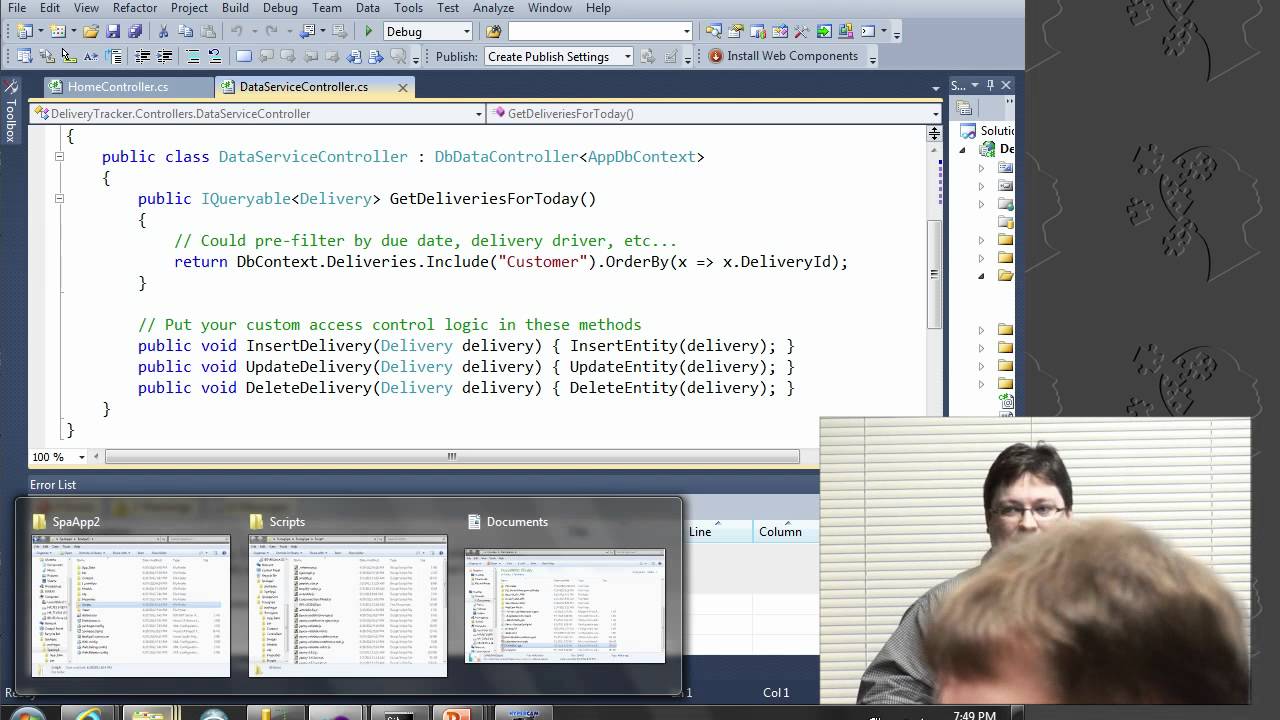
Task: Click the Install Web Components button
Action: tap(785, 56)
